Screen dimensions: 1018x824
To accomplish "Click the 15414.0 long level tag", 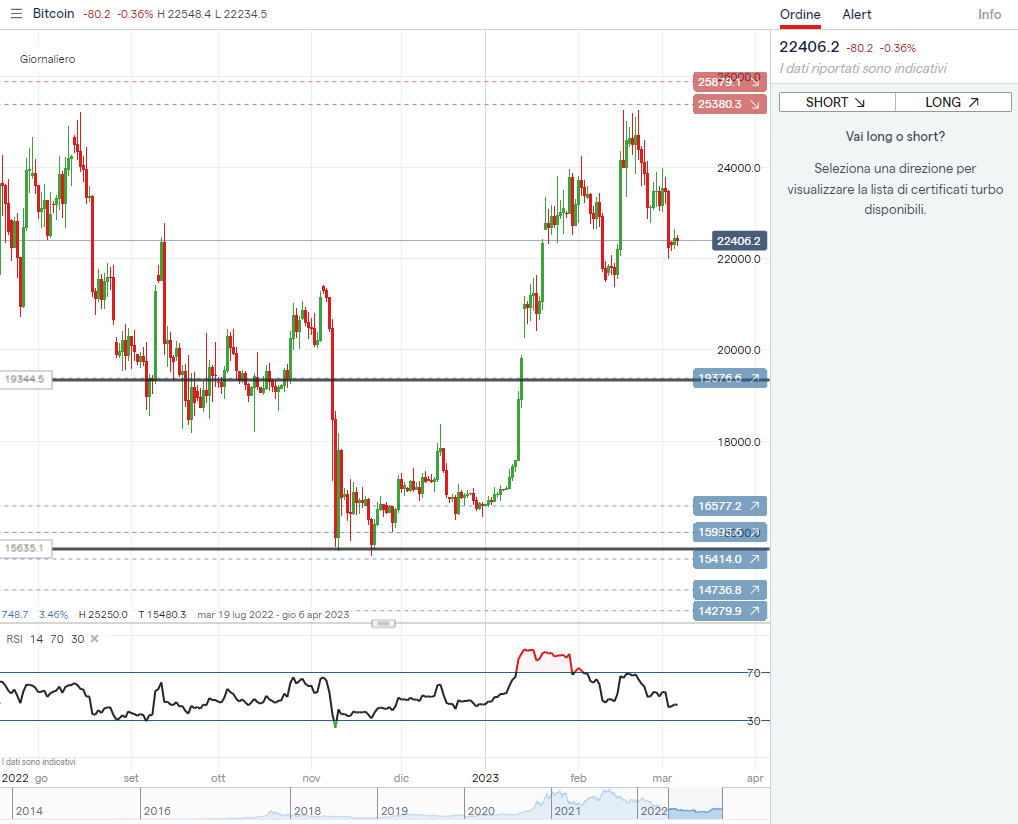I will 729,559.
